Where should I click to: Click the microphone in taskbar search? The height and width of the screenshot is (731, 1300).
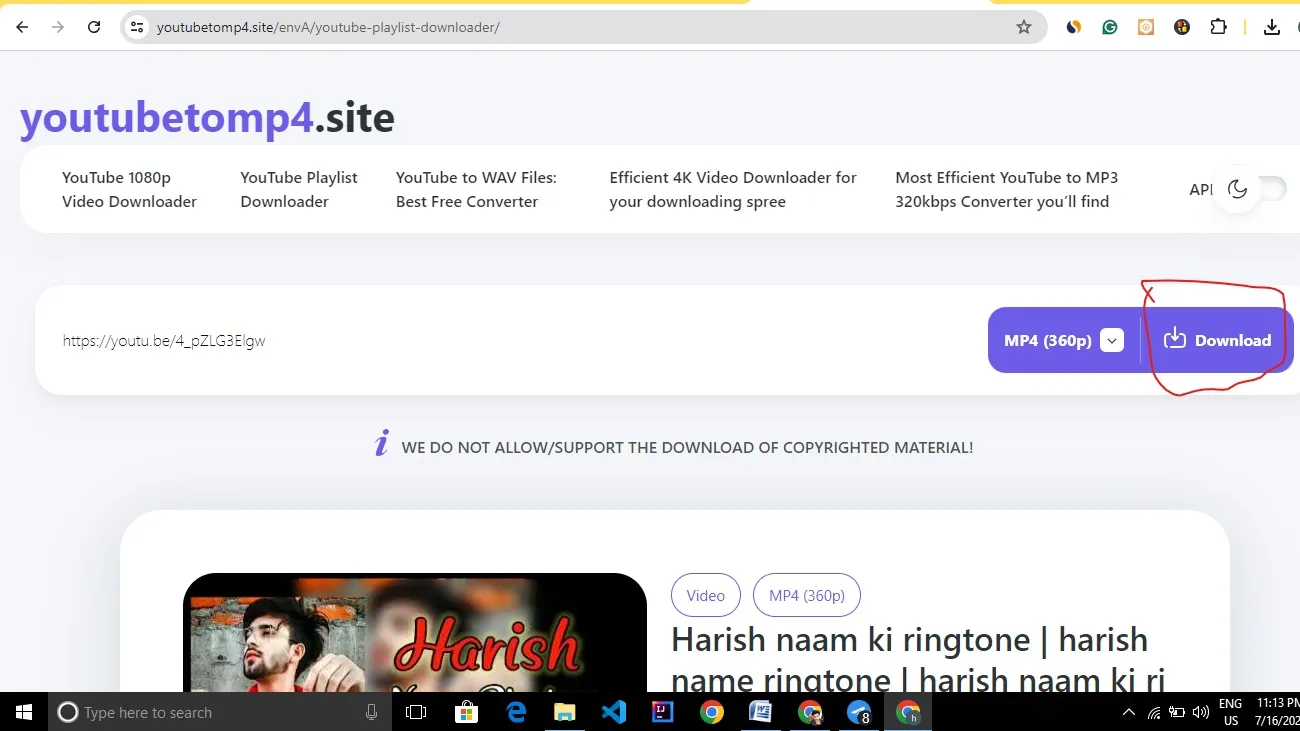[372, 712]
